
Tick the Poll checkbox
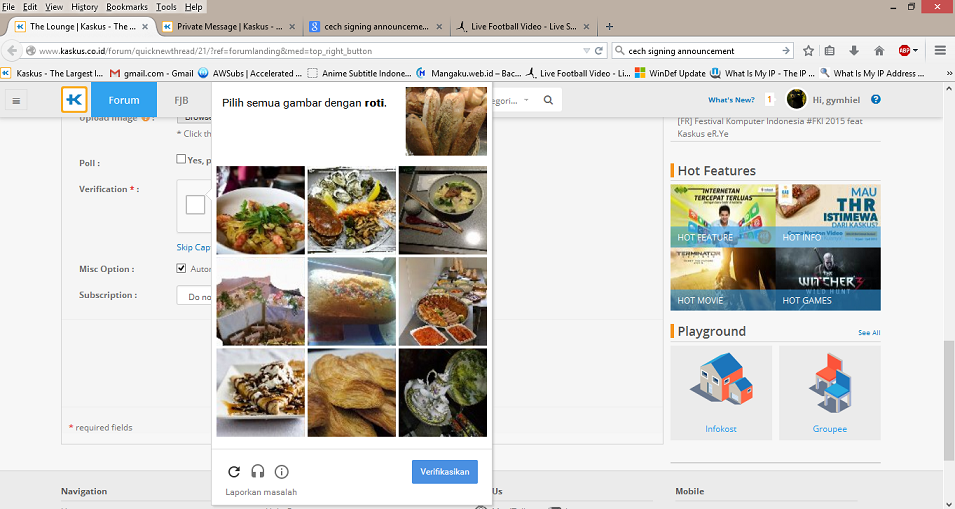181,159
